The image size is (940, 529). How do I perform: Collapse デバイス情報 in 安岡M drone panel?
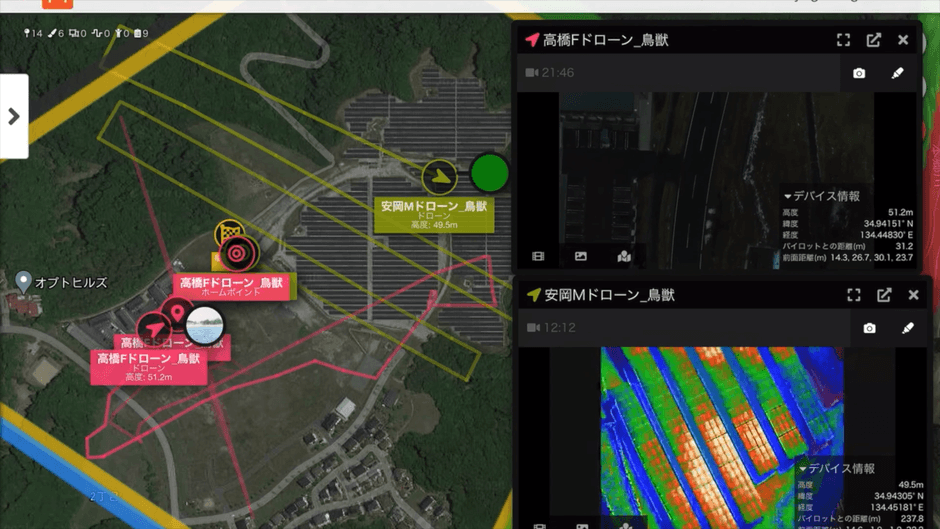pyautogui.click(x=837, y=468)
